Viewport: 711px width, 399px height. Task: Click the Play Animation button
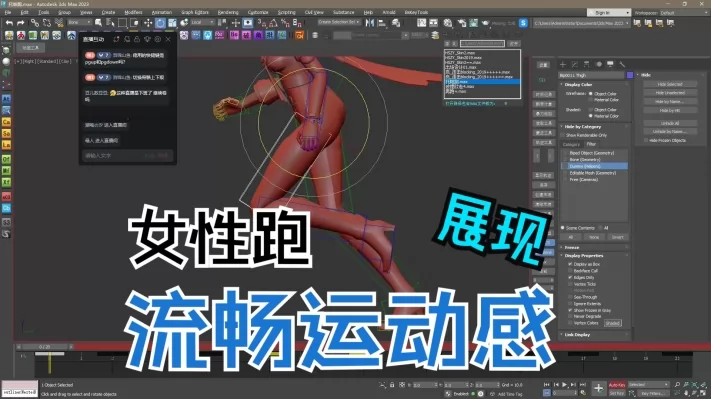pyautogui.click(x=565, y=384)
